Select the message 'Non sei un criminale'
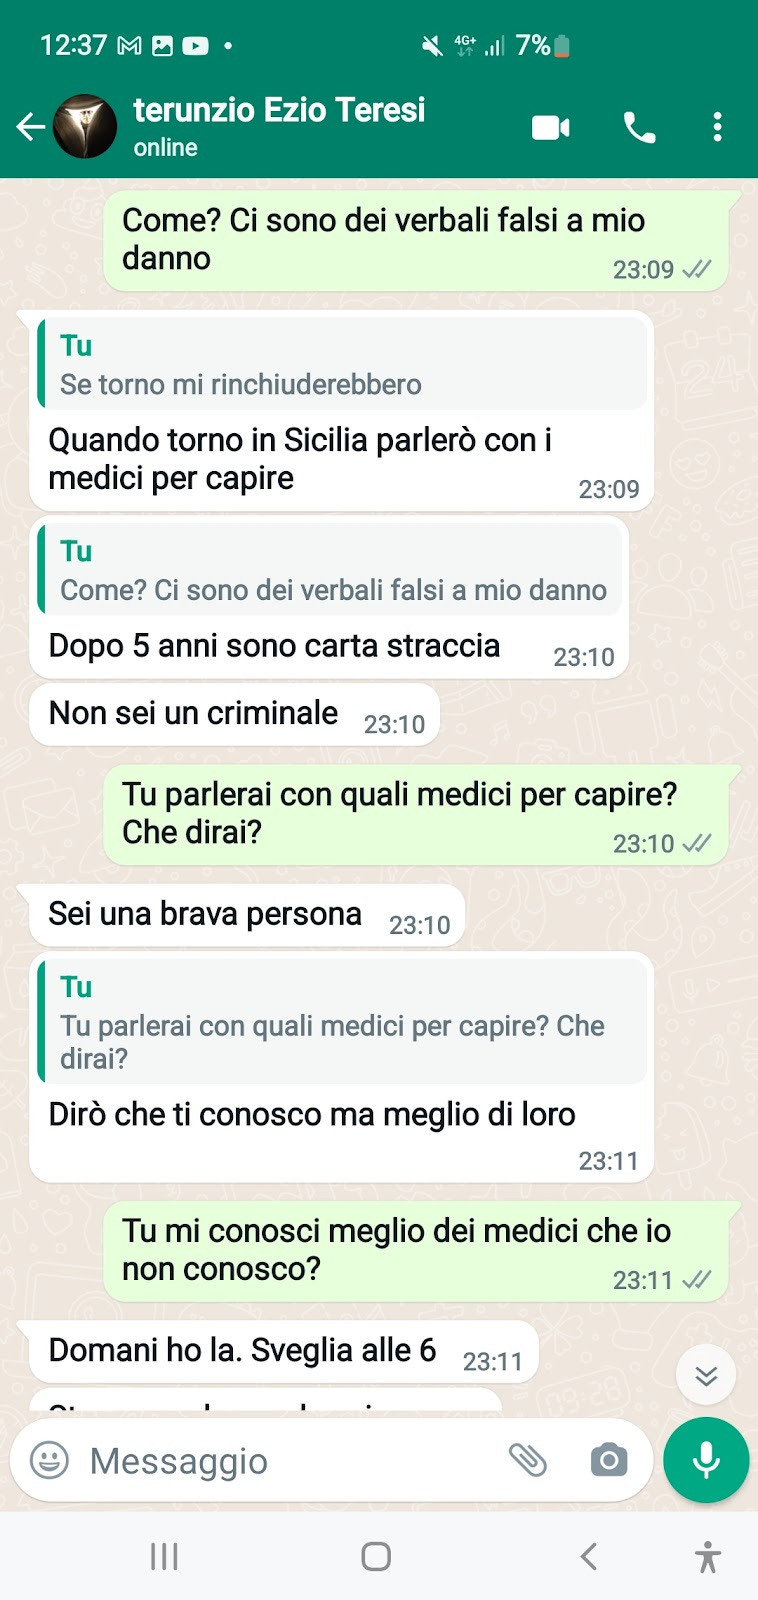 235,714
